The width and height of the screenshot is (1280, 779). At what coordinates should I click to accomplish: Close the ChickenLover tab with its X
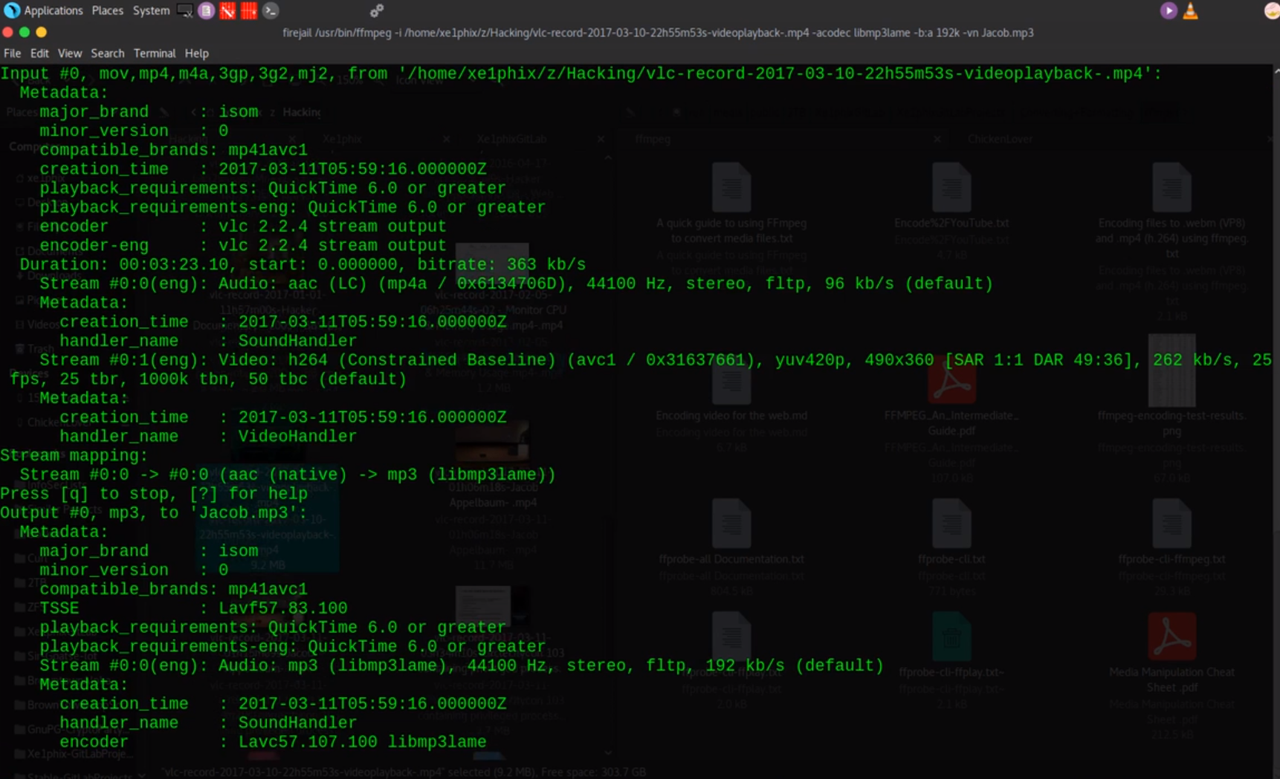1272,138
